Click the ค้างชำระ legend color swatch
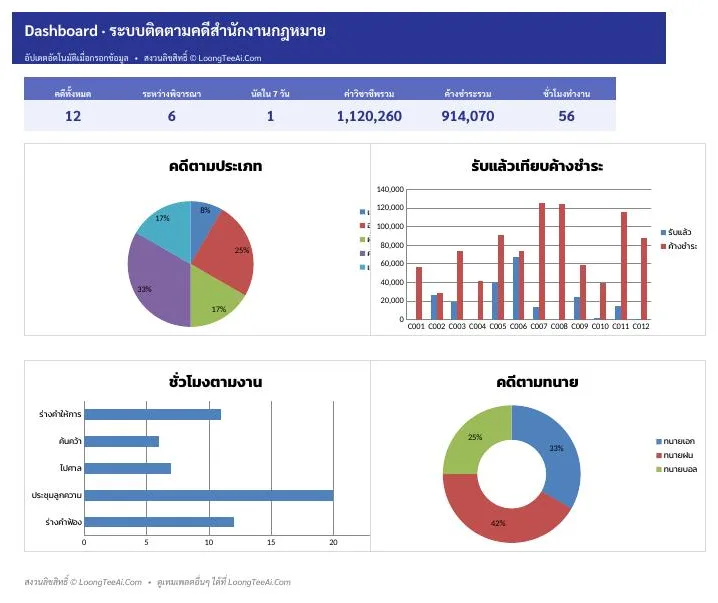This screenshot has width=718, height=603. tap(663, 246)
